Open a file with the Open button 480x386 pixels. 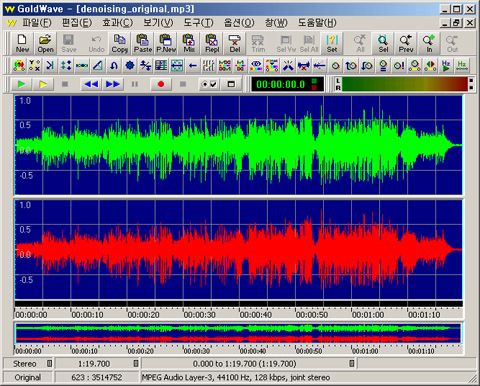45,43
